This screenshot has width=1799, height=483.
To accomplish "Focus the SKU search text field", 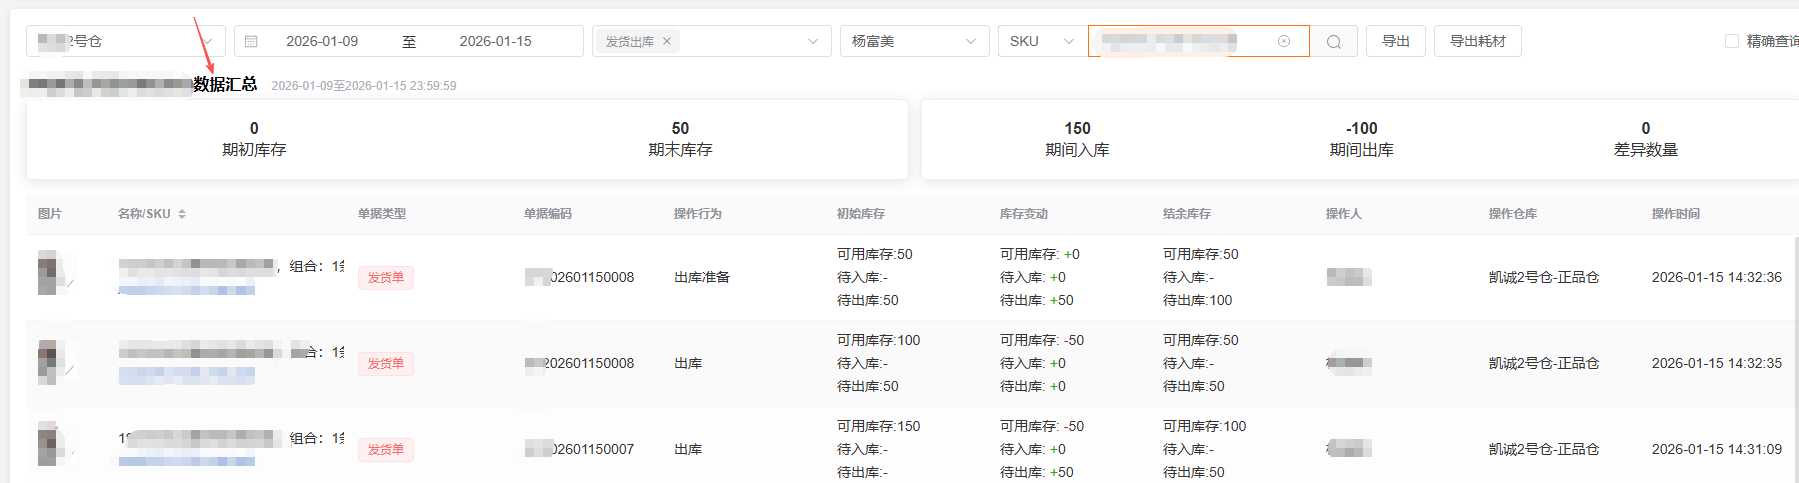I will pos(1180,41).
